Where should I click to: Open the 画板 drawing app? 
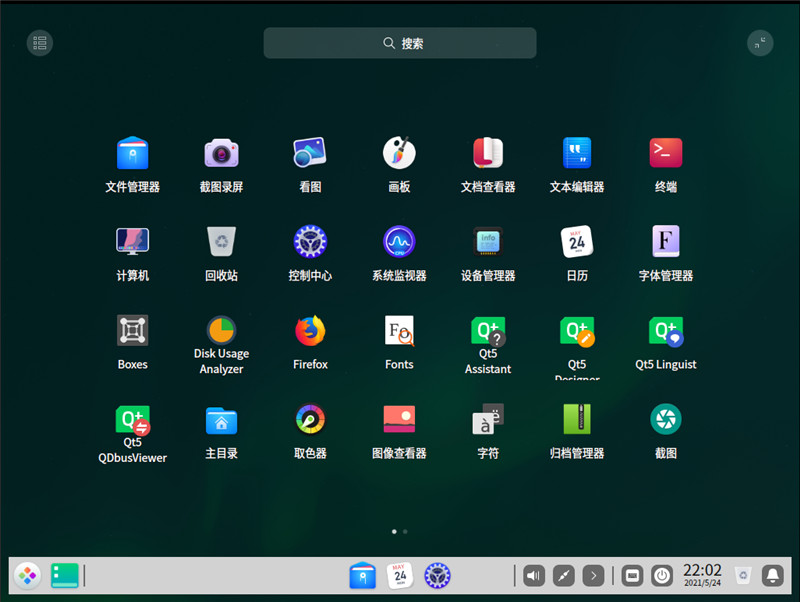(x=399, y=153)
